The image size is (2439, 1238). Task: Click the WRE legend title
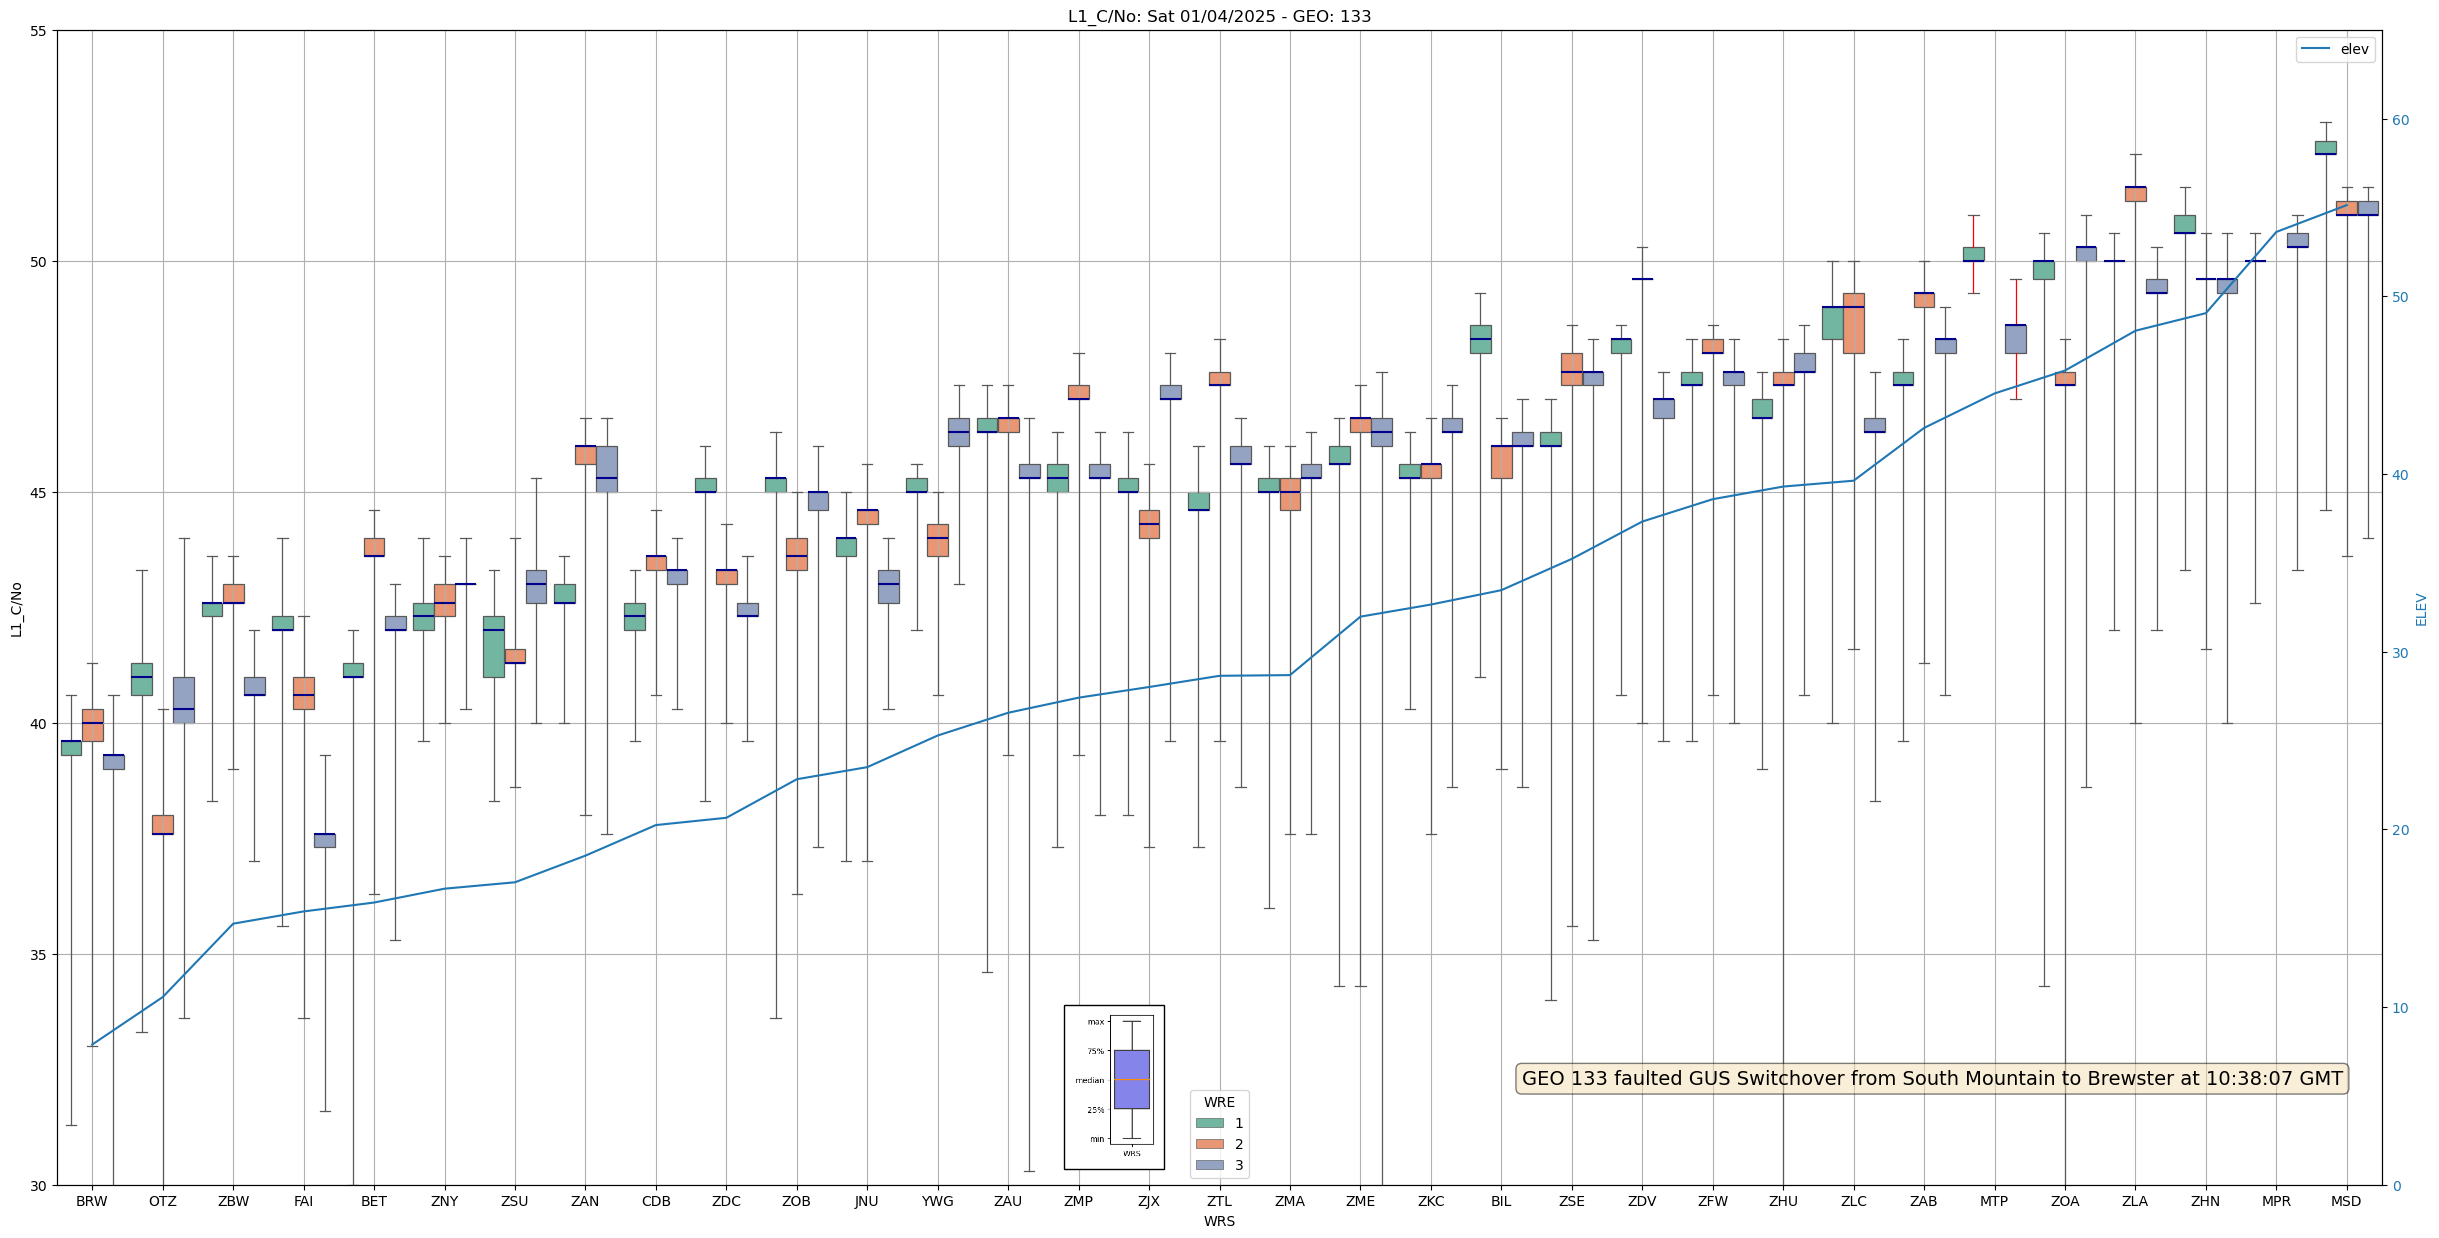coord(1219,1102)
